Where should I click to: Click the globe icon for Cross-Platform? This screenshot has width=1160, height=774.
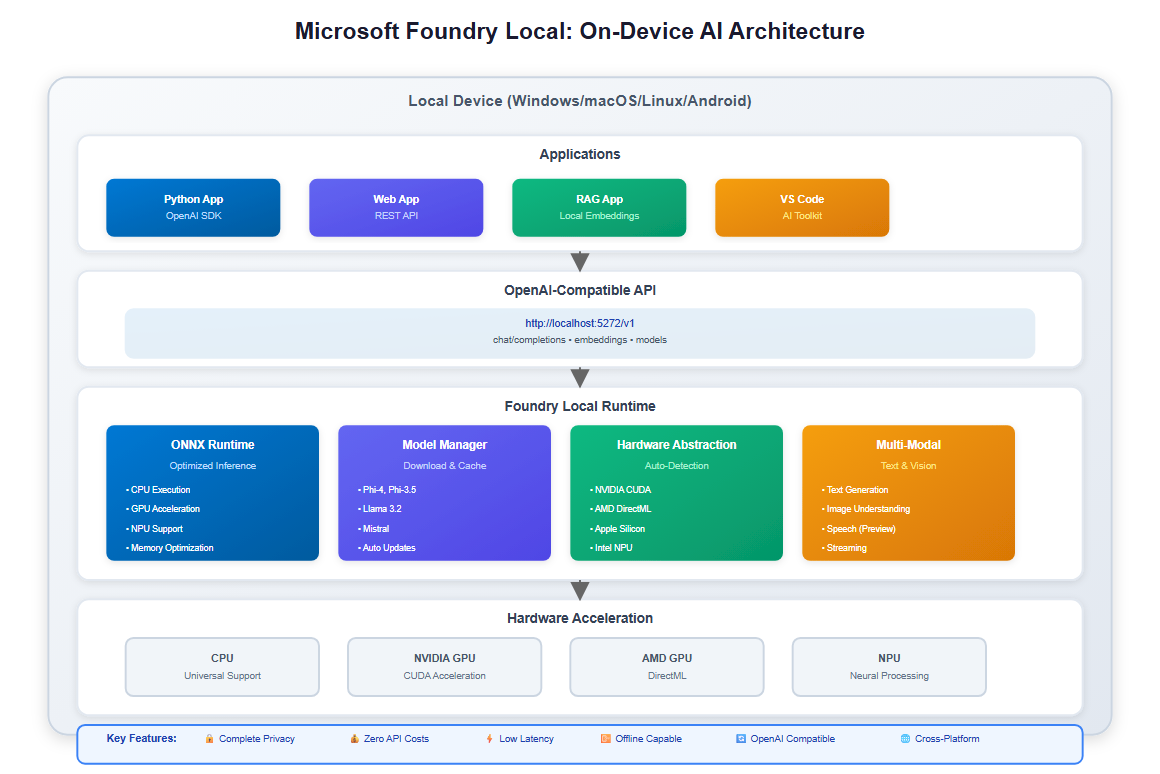coord(905,739)
